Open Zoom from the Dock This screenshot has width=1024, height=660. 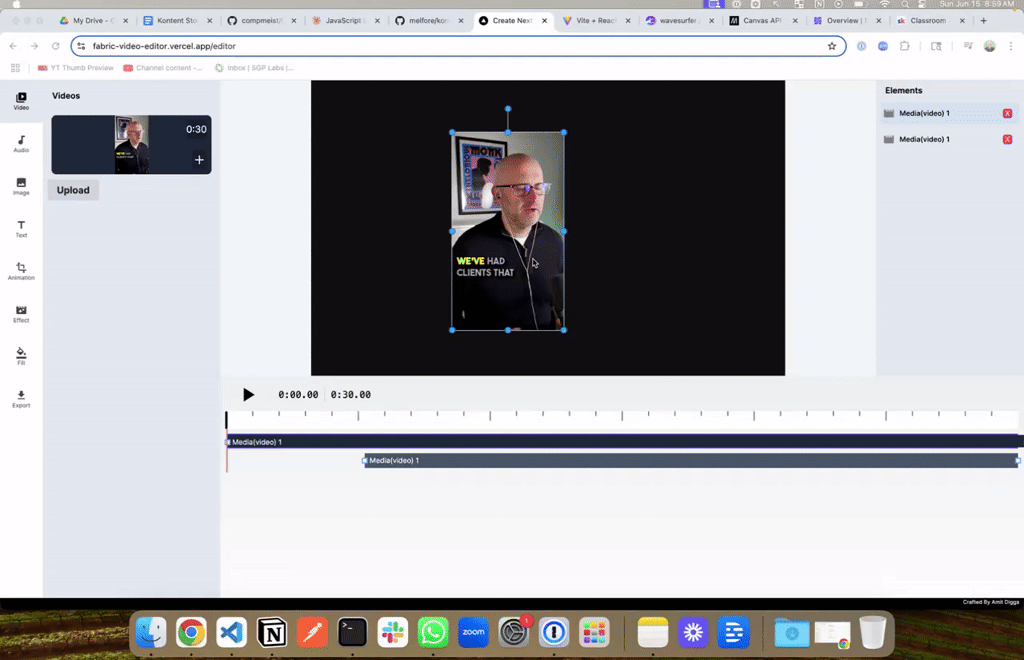pos(473,633)
